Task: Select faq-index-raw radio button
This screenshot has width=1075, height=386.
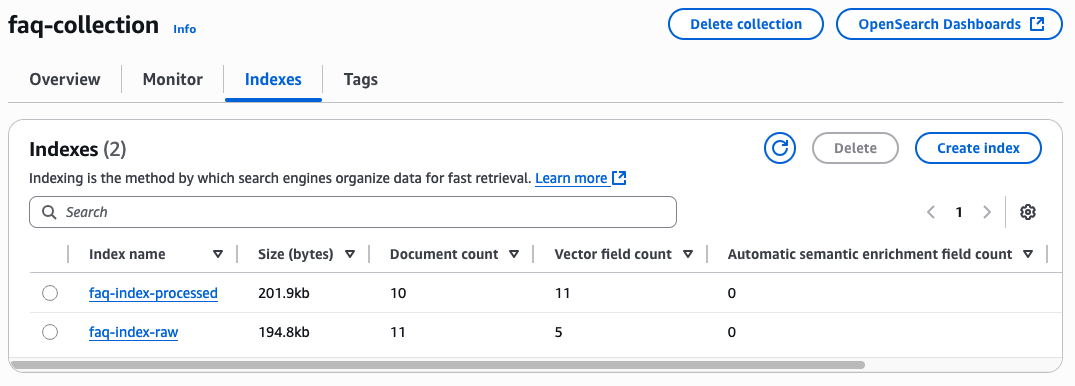Action: point(50,333)
